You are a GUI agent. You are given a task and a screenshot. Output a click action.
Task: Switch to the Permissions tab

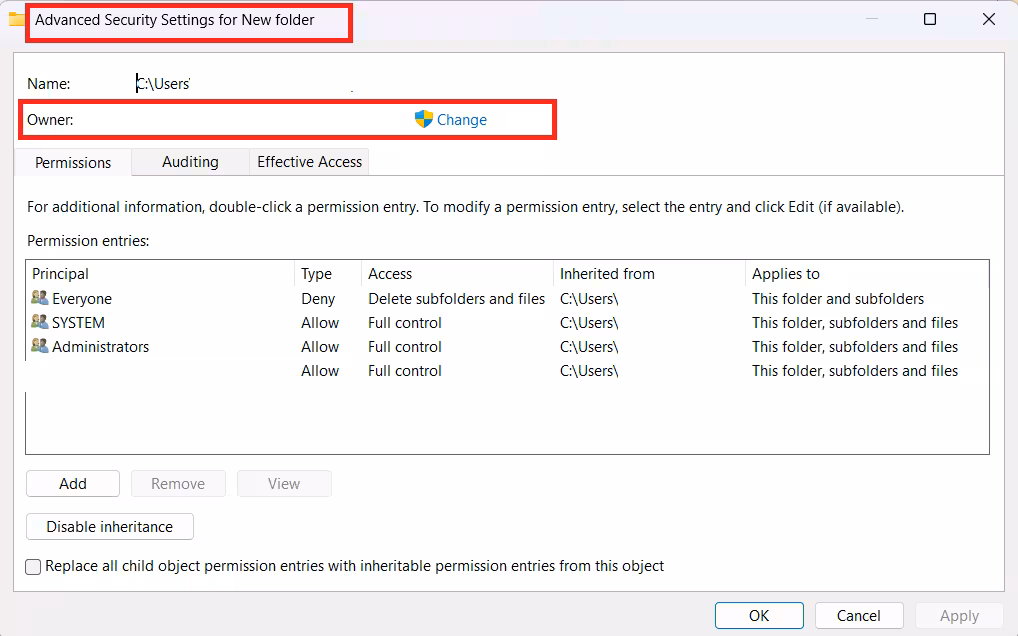coord(73,162)
